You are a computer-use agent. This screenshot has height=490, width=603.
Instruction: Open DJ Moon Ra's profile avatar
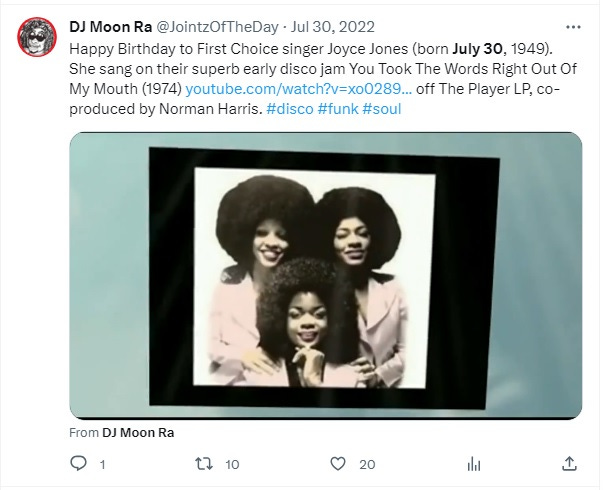tap(37, 37)
